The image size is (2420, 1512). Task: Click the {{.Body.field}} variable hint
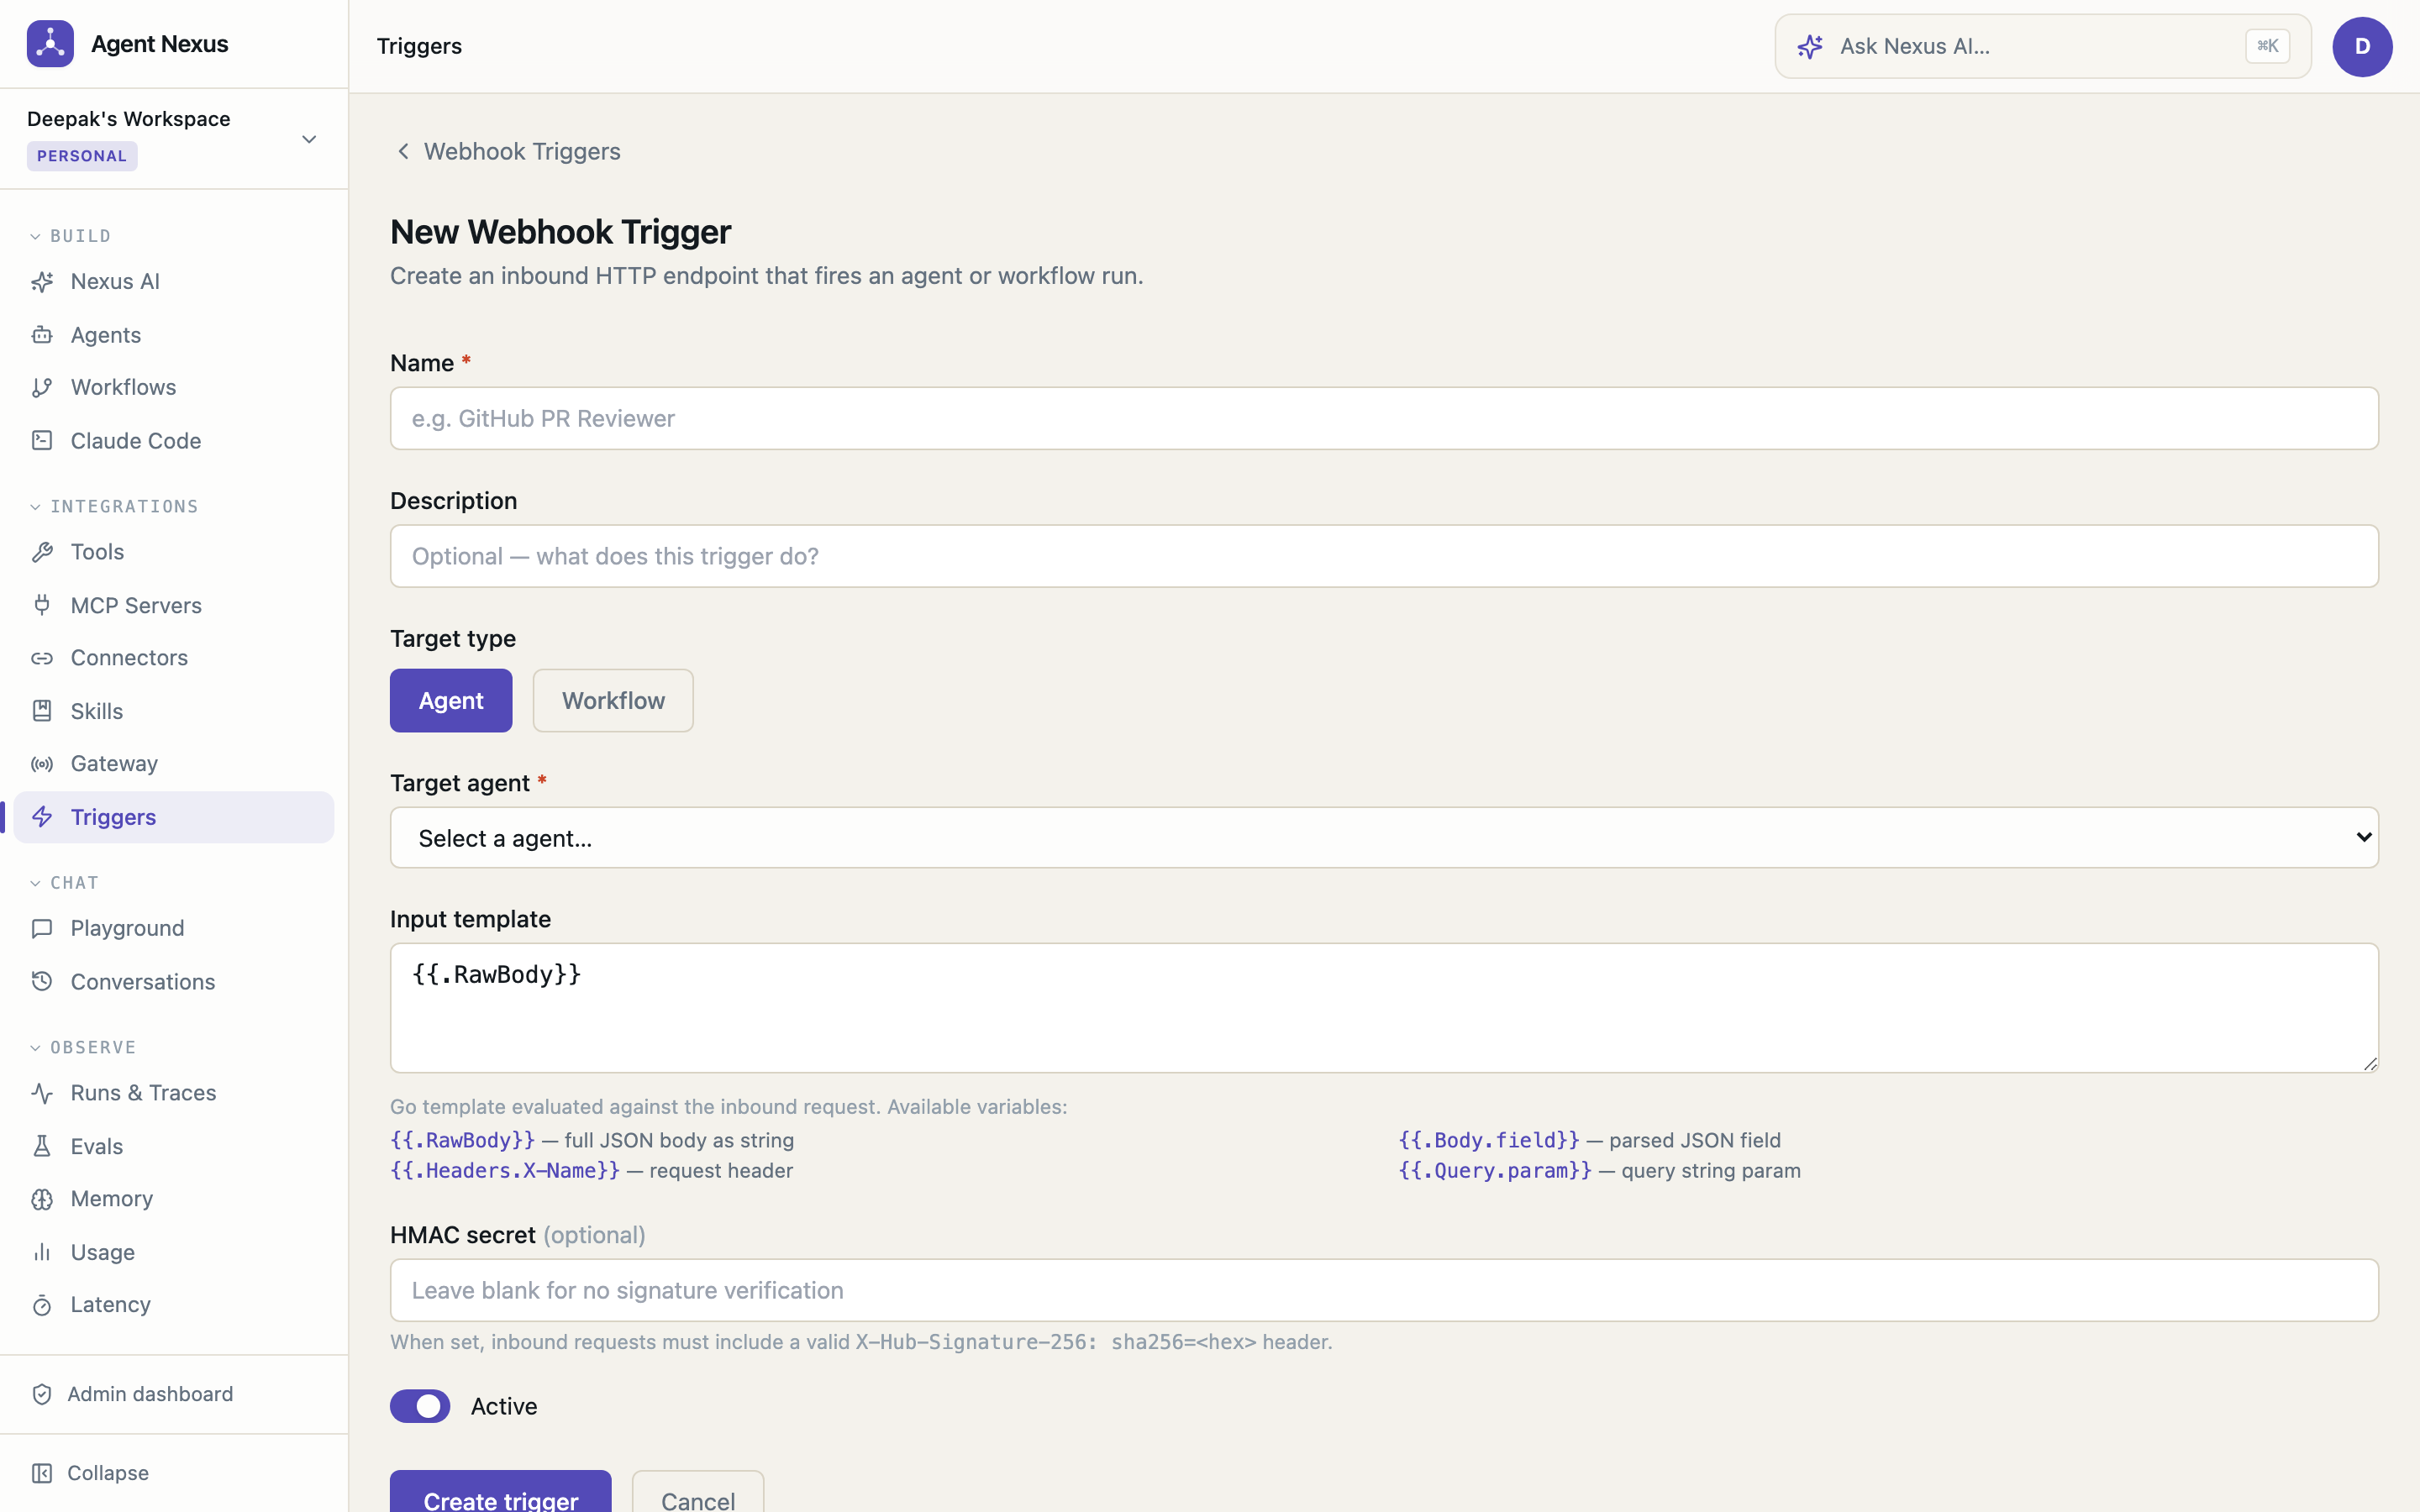1489,1140
